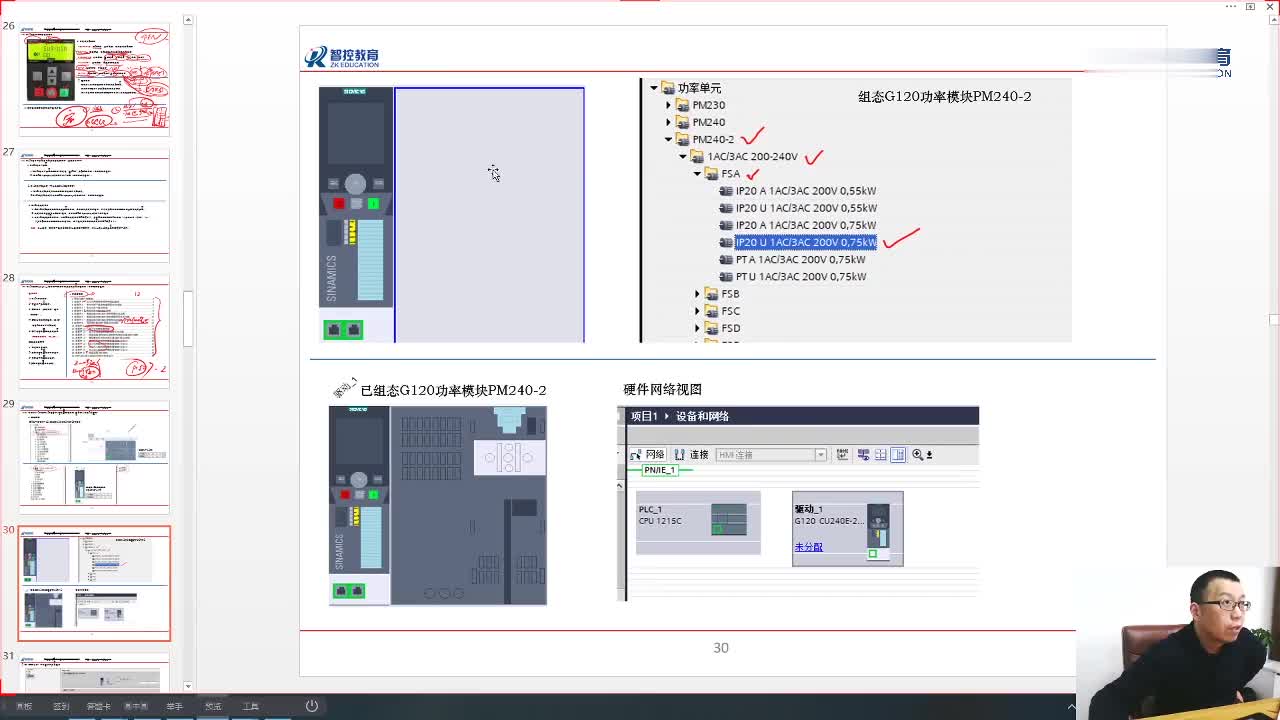
Task: Click the 网络 button in network view
Action: 647,455
